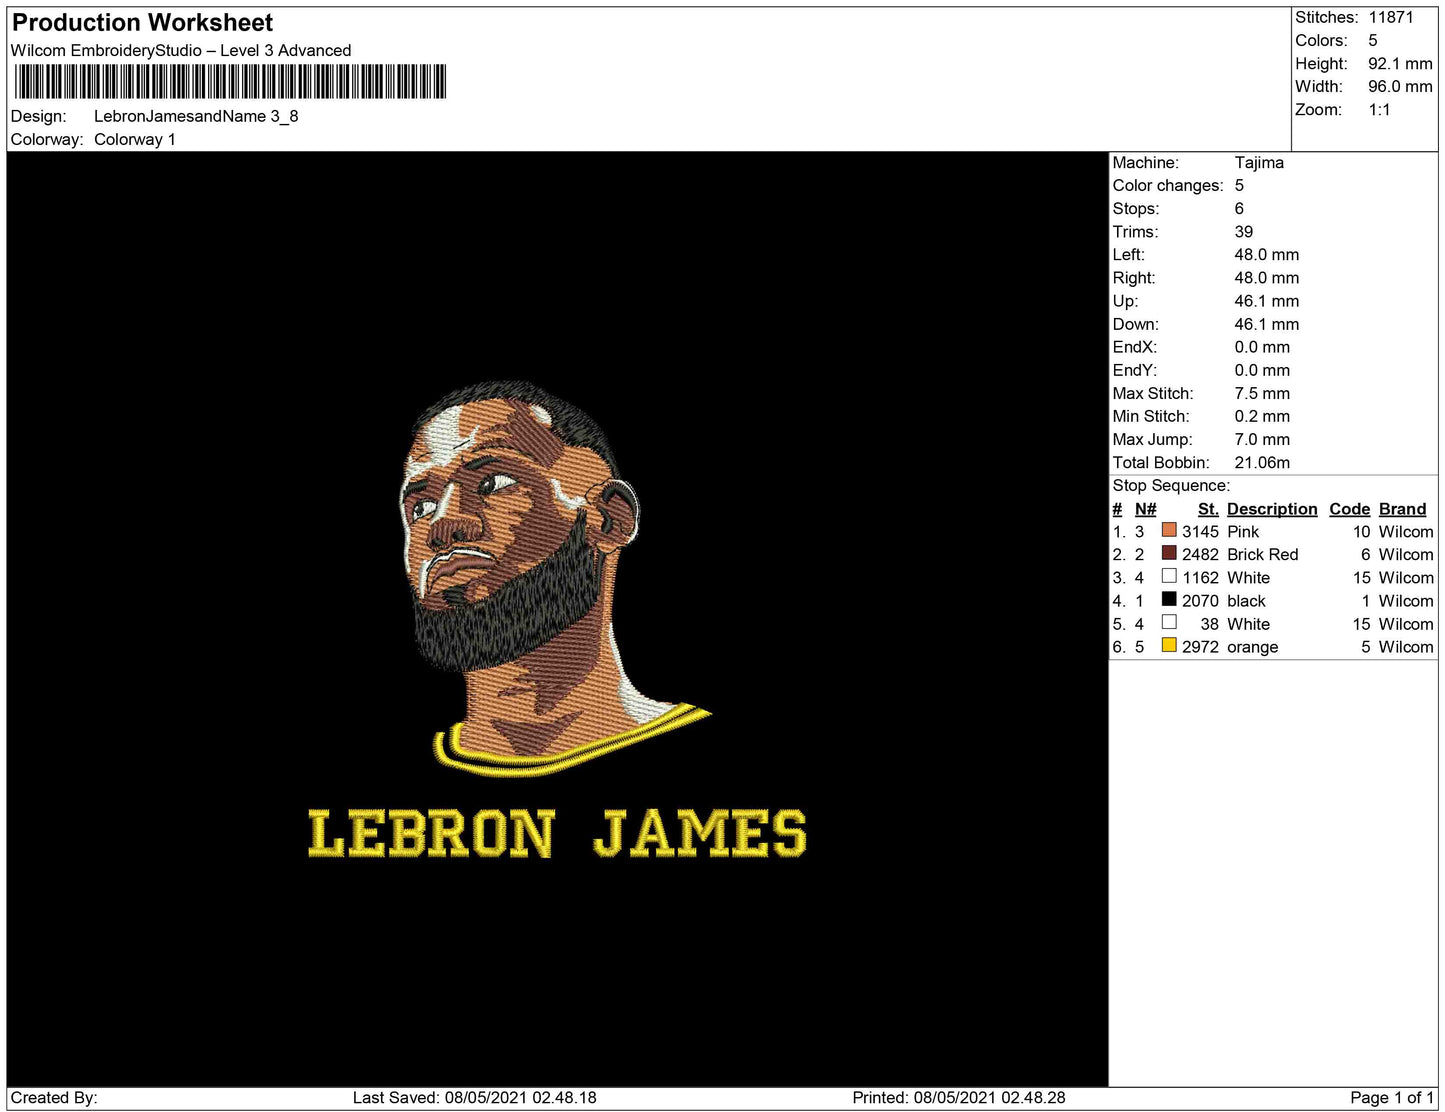Open the Description column header

click(x=1271, y=509)
